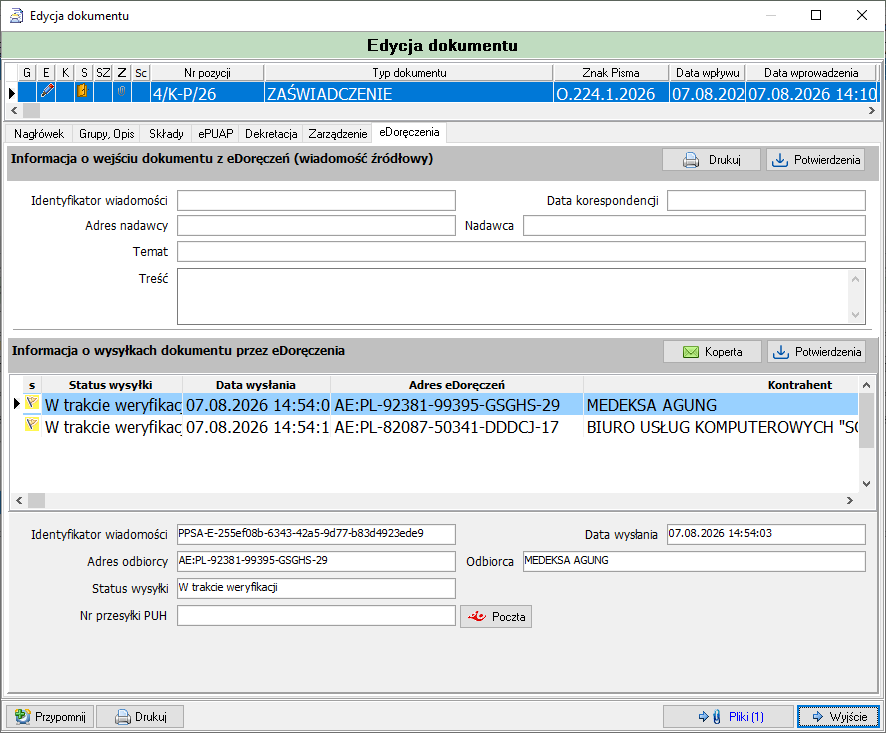Click the Adres nadawcy field
Image resolution: width=886 pixels, height=733 pixels.
coord(316,225)
